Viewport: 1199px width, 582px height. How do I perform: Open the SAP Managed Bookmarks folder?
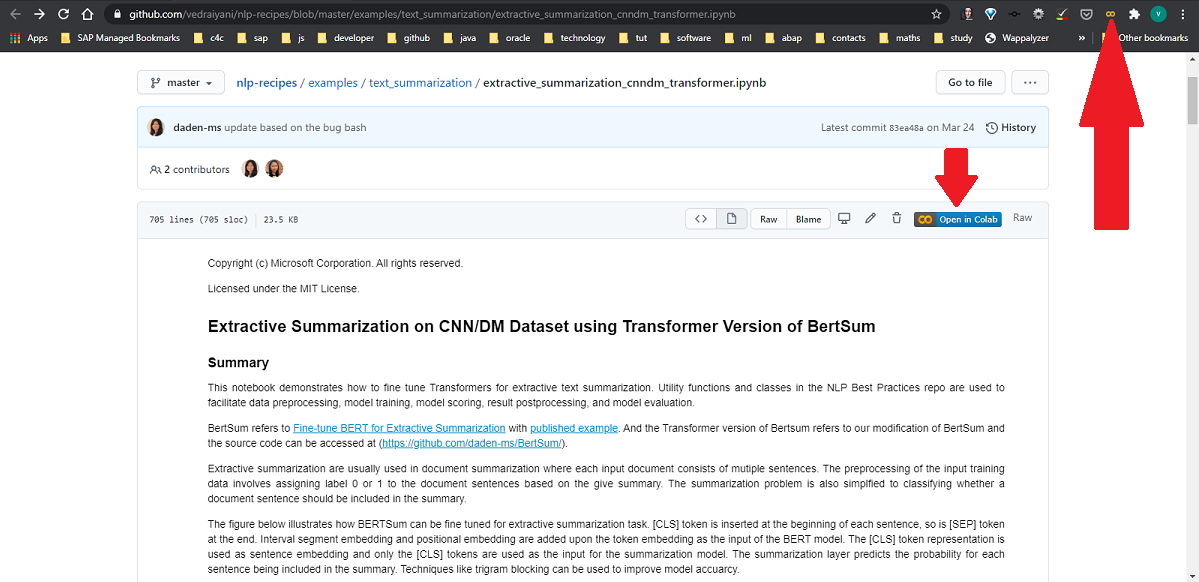coord(119,37)
